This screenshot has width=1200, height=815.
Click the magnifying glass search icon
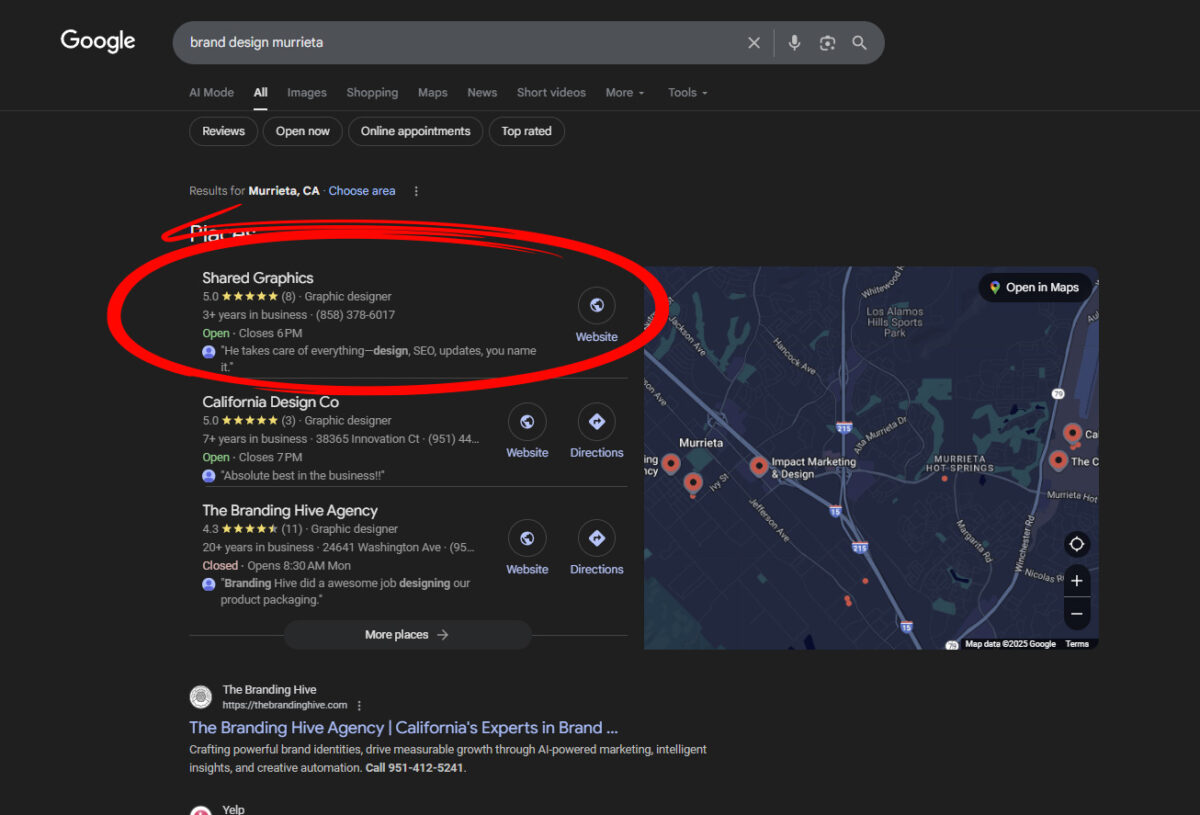click(859, 42)
